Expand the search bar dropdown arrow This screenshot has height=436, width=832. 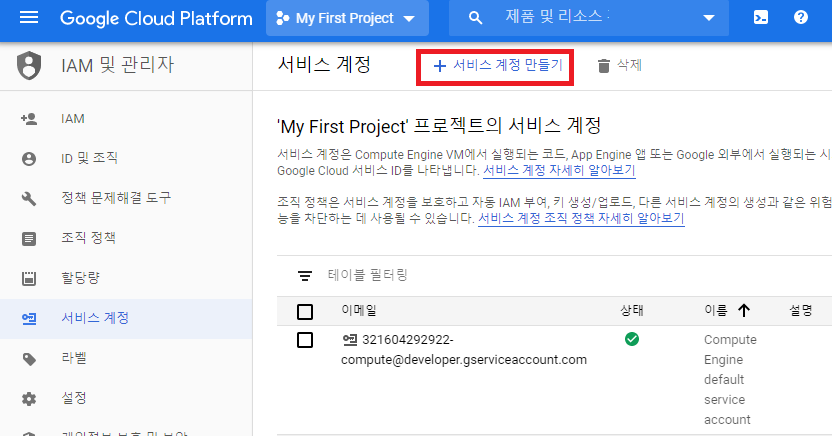708,19
